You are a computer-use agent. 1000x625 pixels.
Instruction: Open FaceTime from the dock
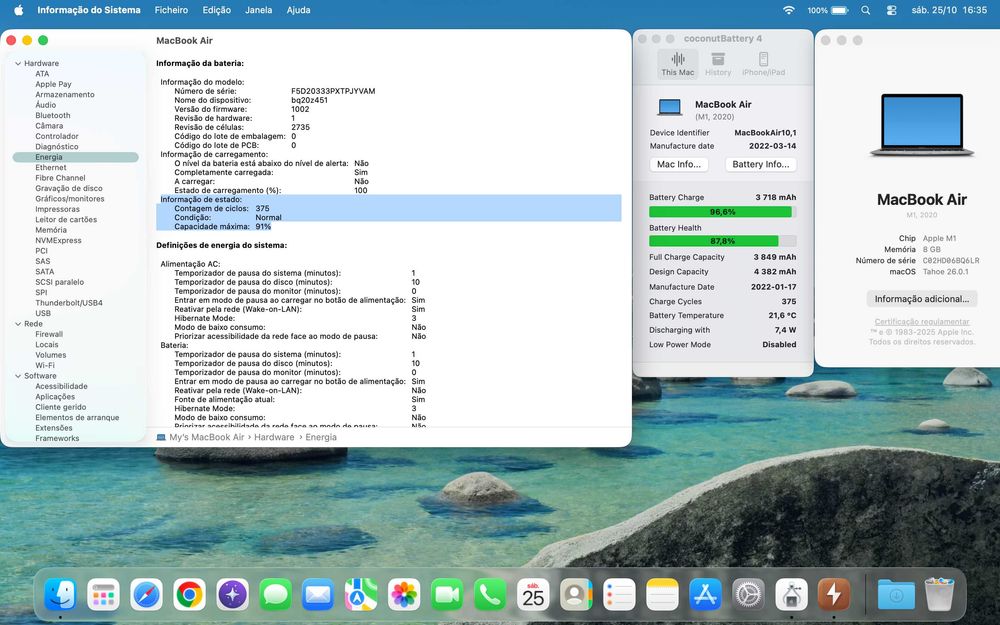pos(447,595)
